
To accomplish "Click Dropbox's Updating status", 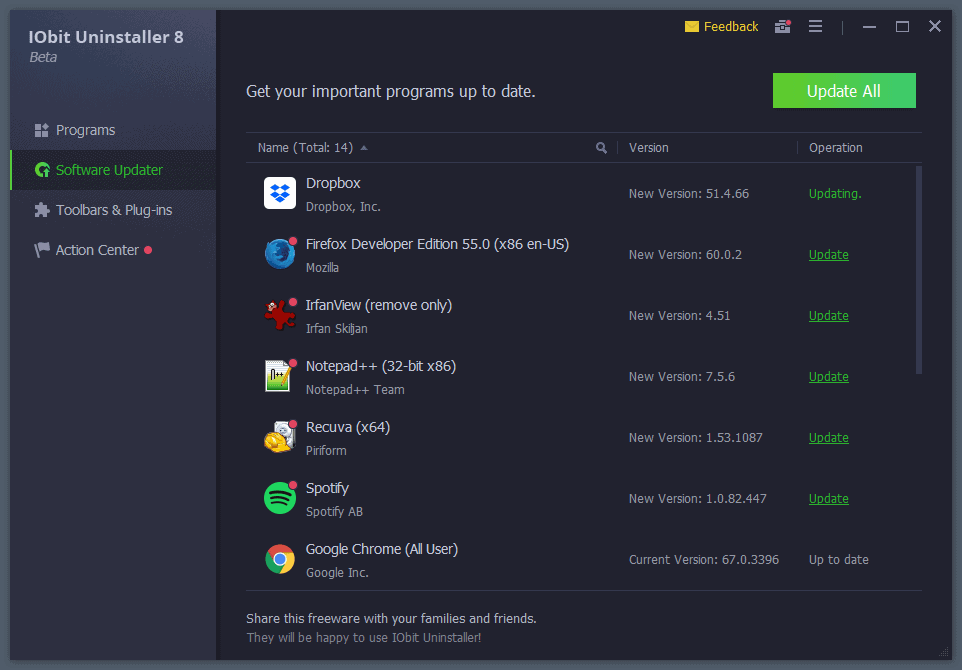I will [835, 194].
